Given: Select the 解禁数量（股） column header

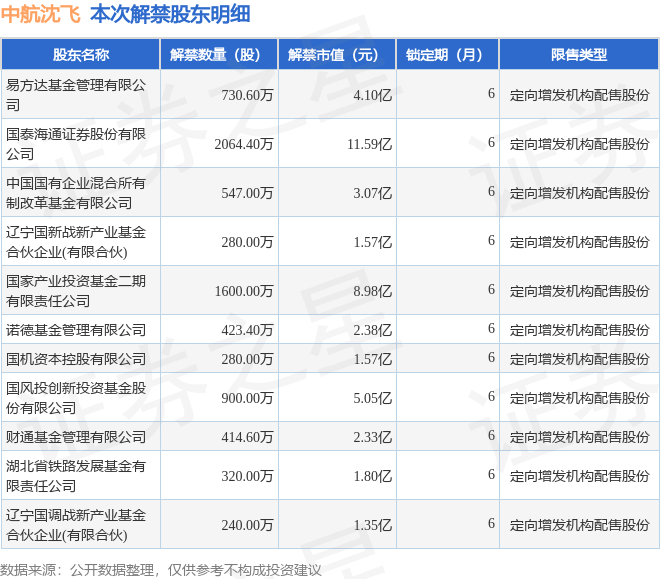Looking at the screenshot, I should coord(219,55).
